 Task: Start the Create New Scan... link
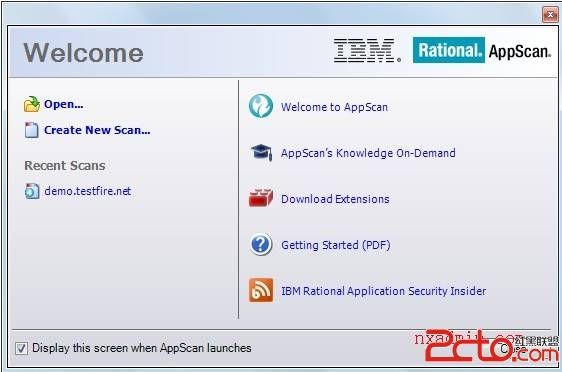(97, 130)
